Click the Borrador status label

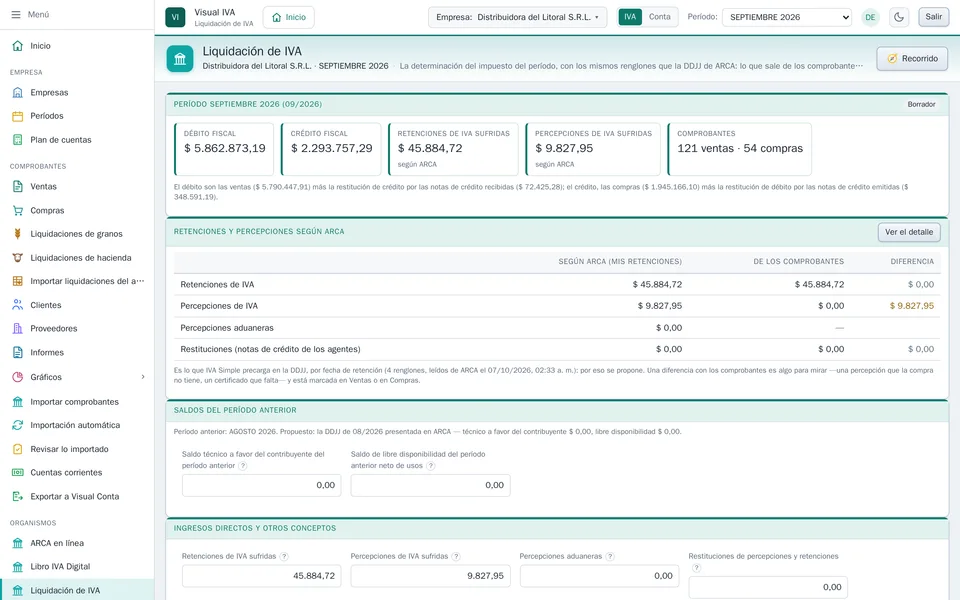point(921,105)
